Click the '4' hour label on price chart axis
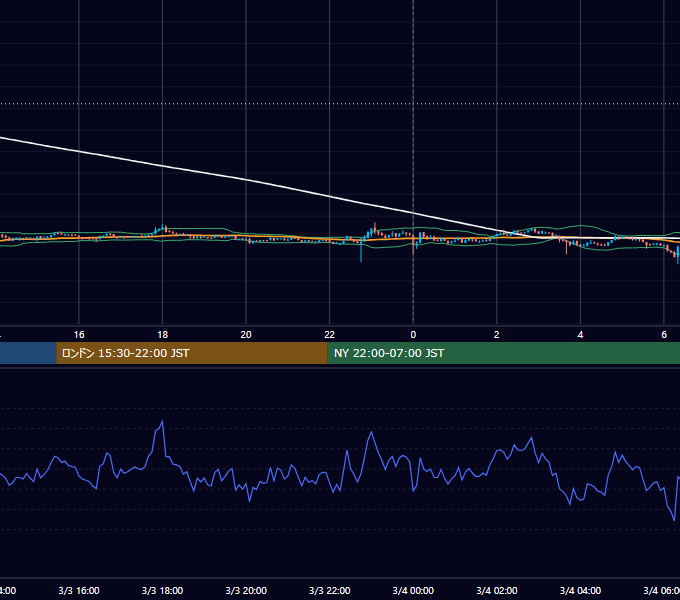Viewport: 680px width, 600px height. tap(580, 334)
